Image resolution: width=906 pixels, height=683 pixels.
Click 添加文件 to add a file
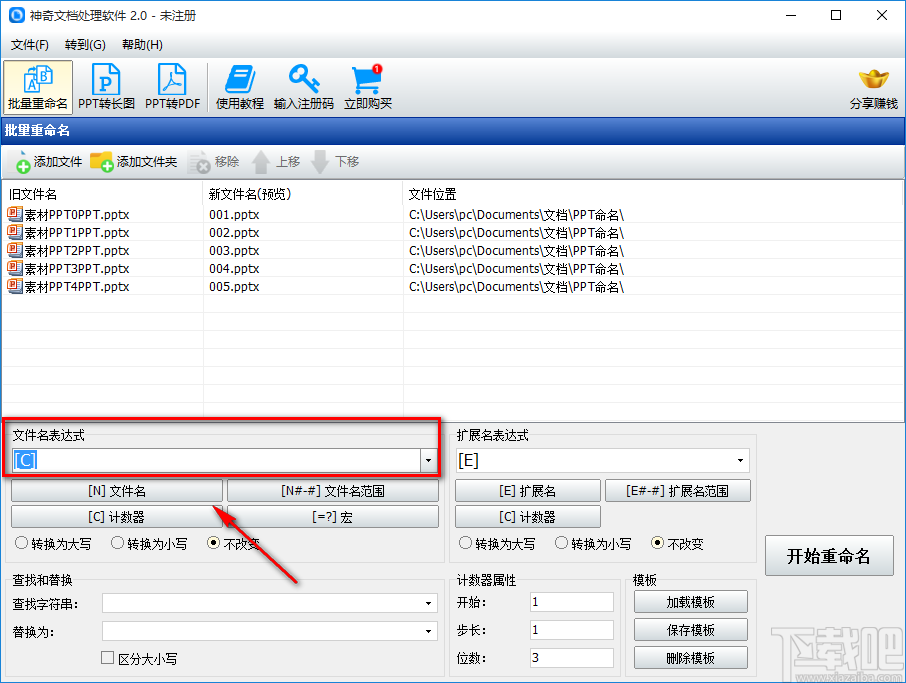point(49,162)
